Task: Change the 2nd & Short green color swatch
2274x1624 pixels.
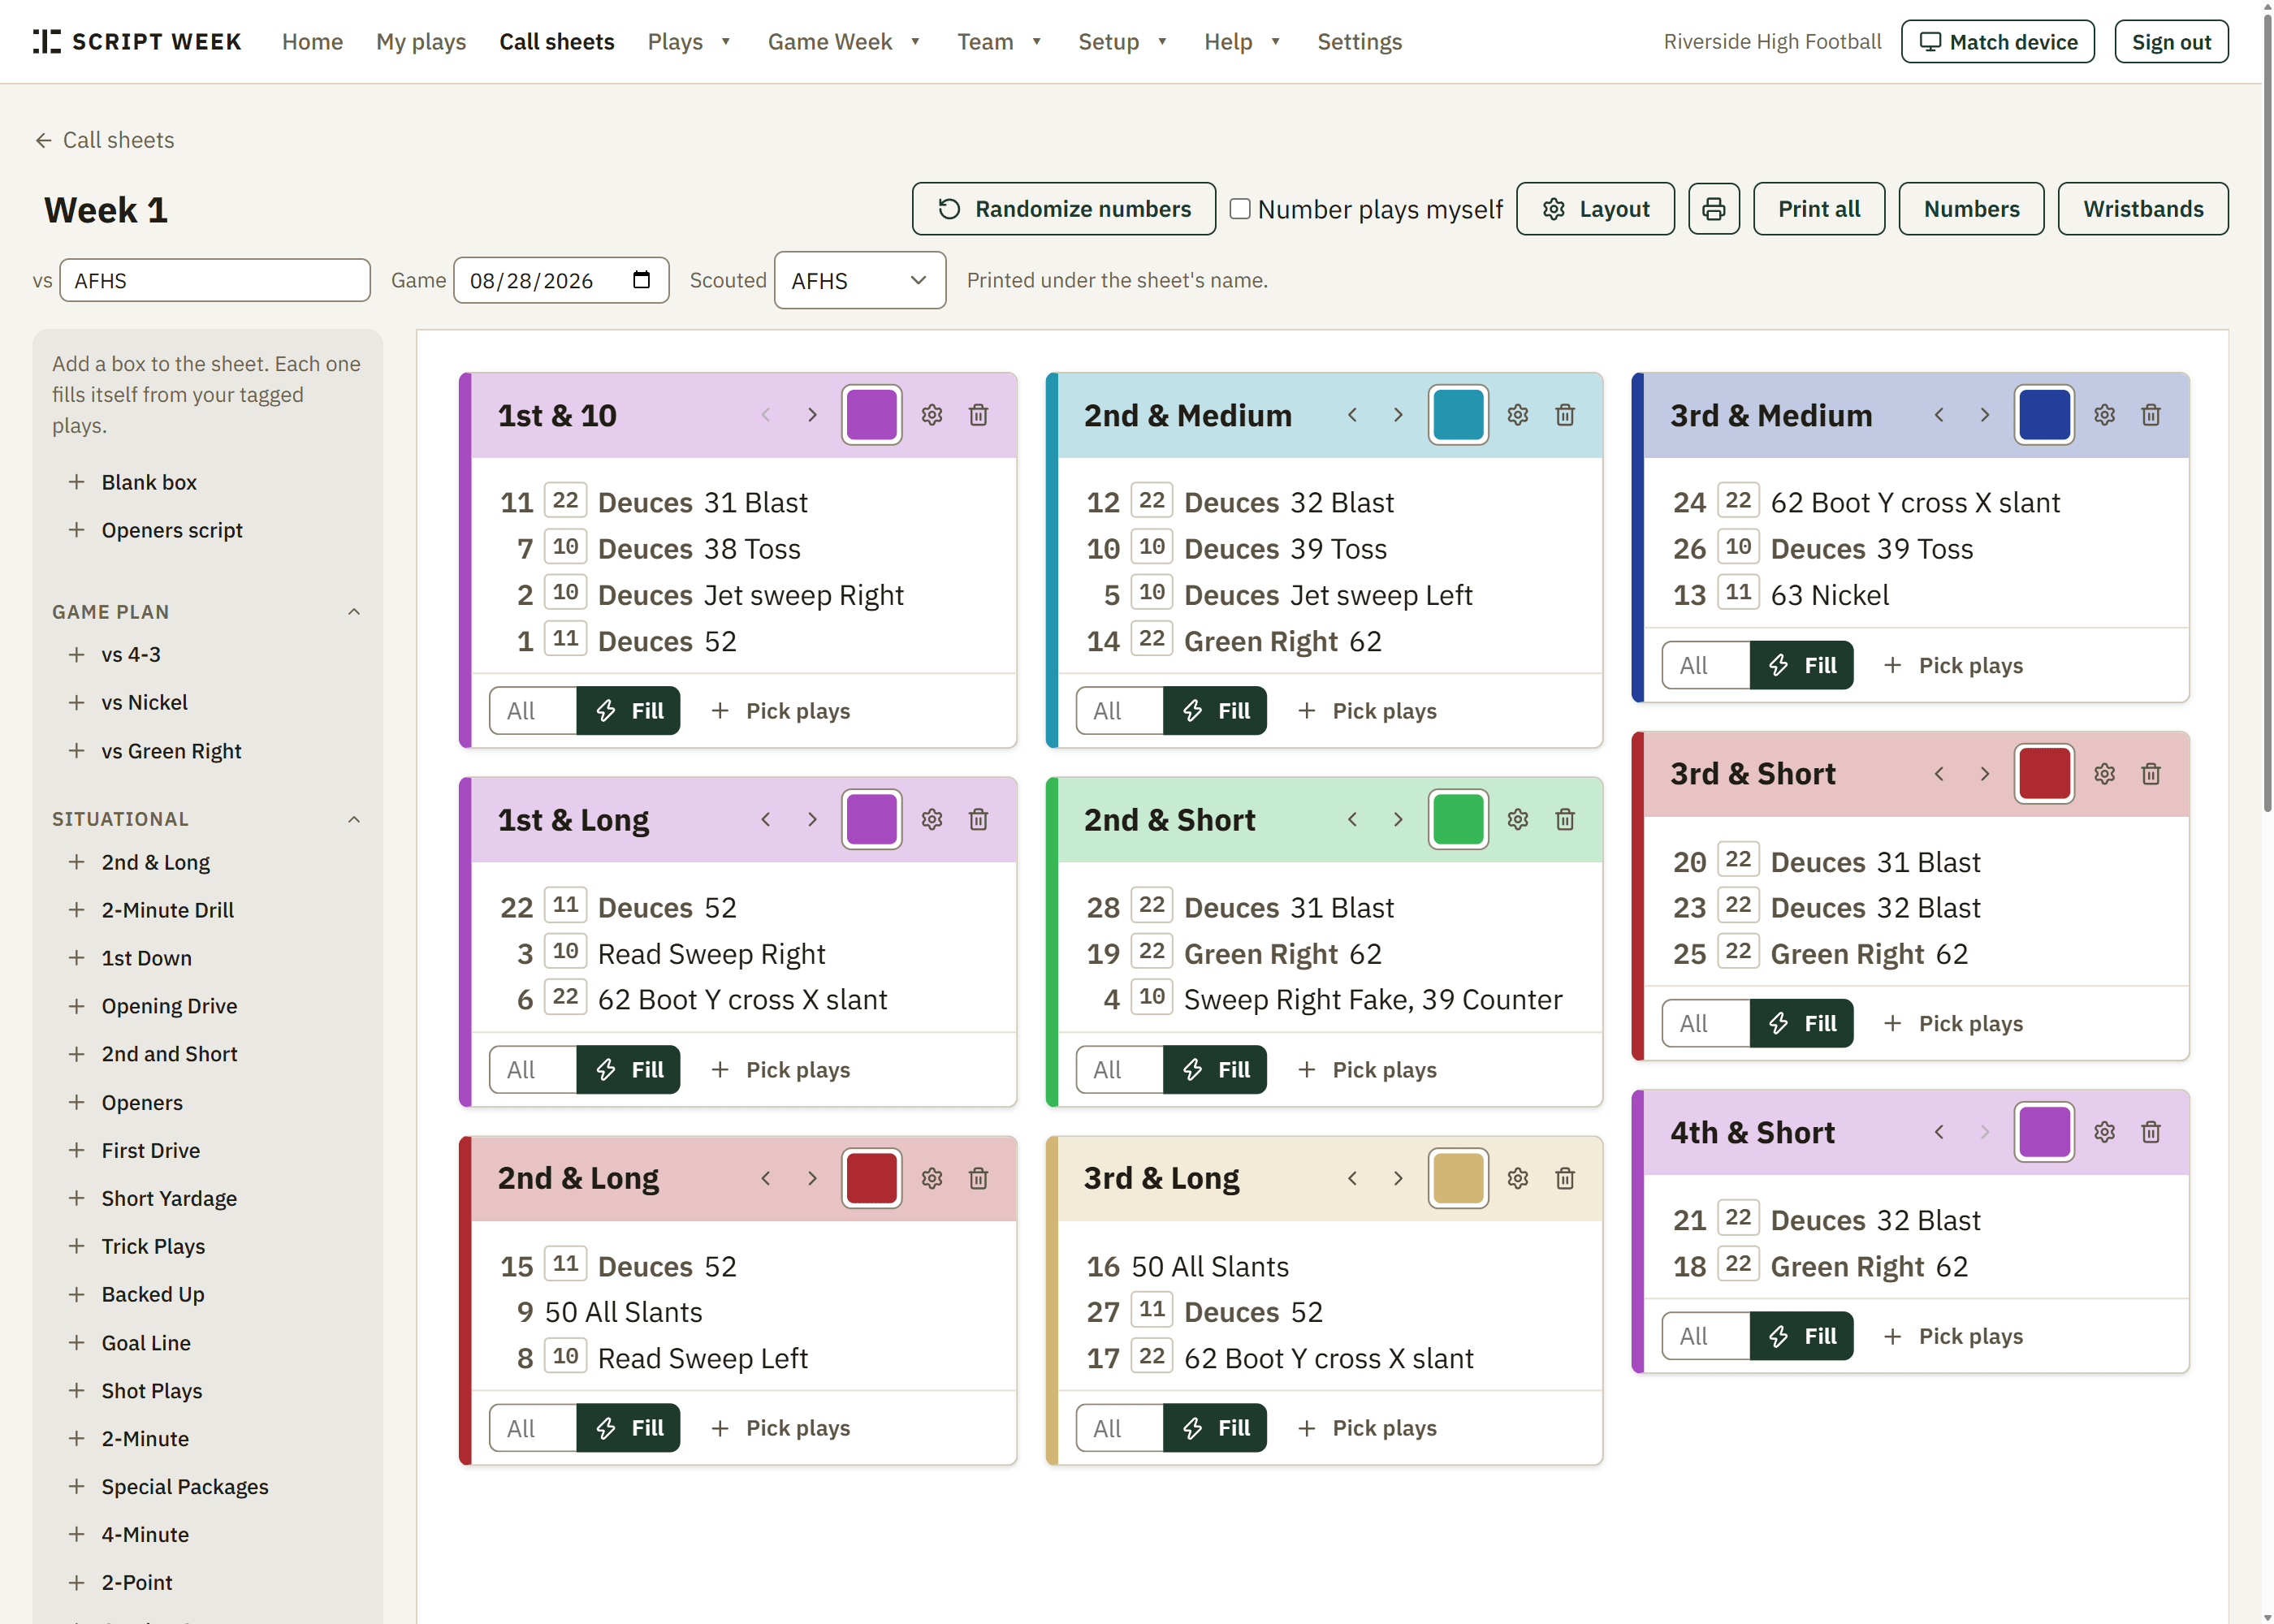Action: click(x=1458, y=820)
